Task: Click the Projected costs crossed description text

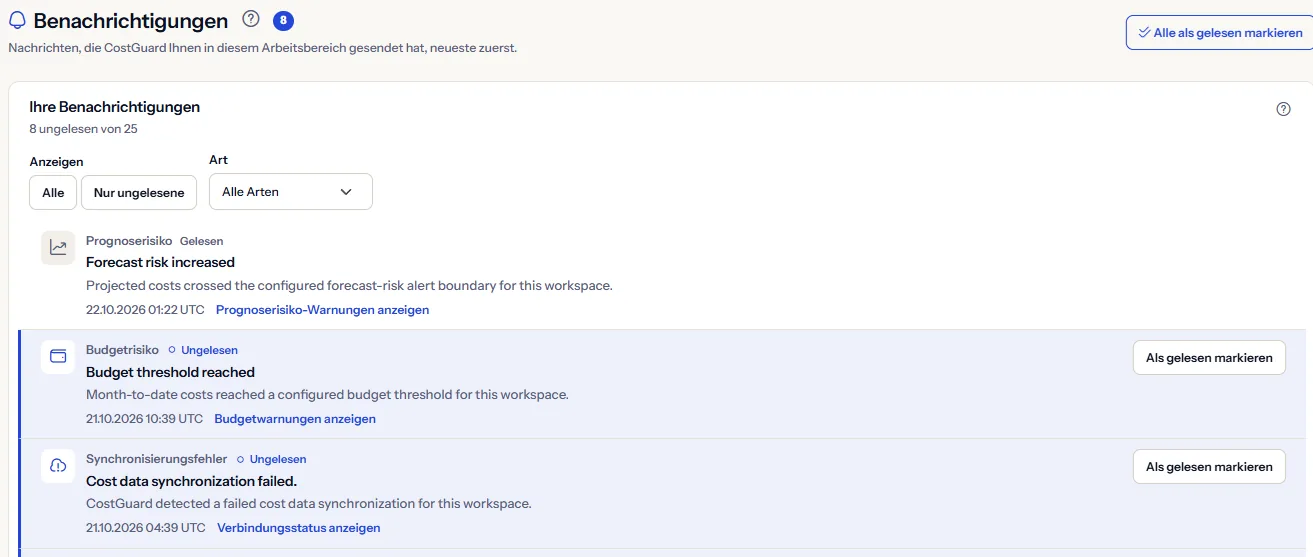Action: point(349,286)
